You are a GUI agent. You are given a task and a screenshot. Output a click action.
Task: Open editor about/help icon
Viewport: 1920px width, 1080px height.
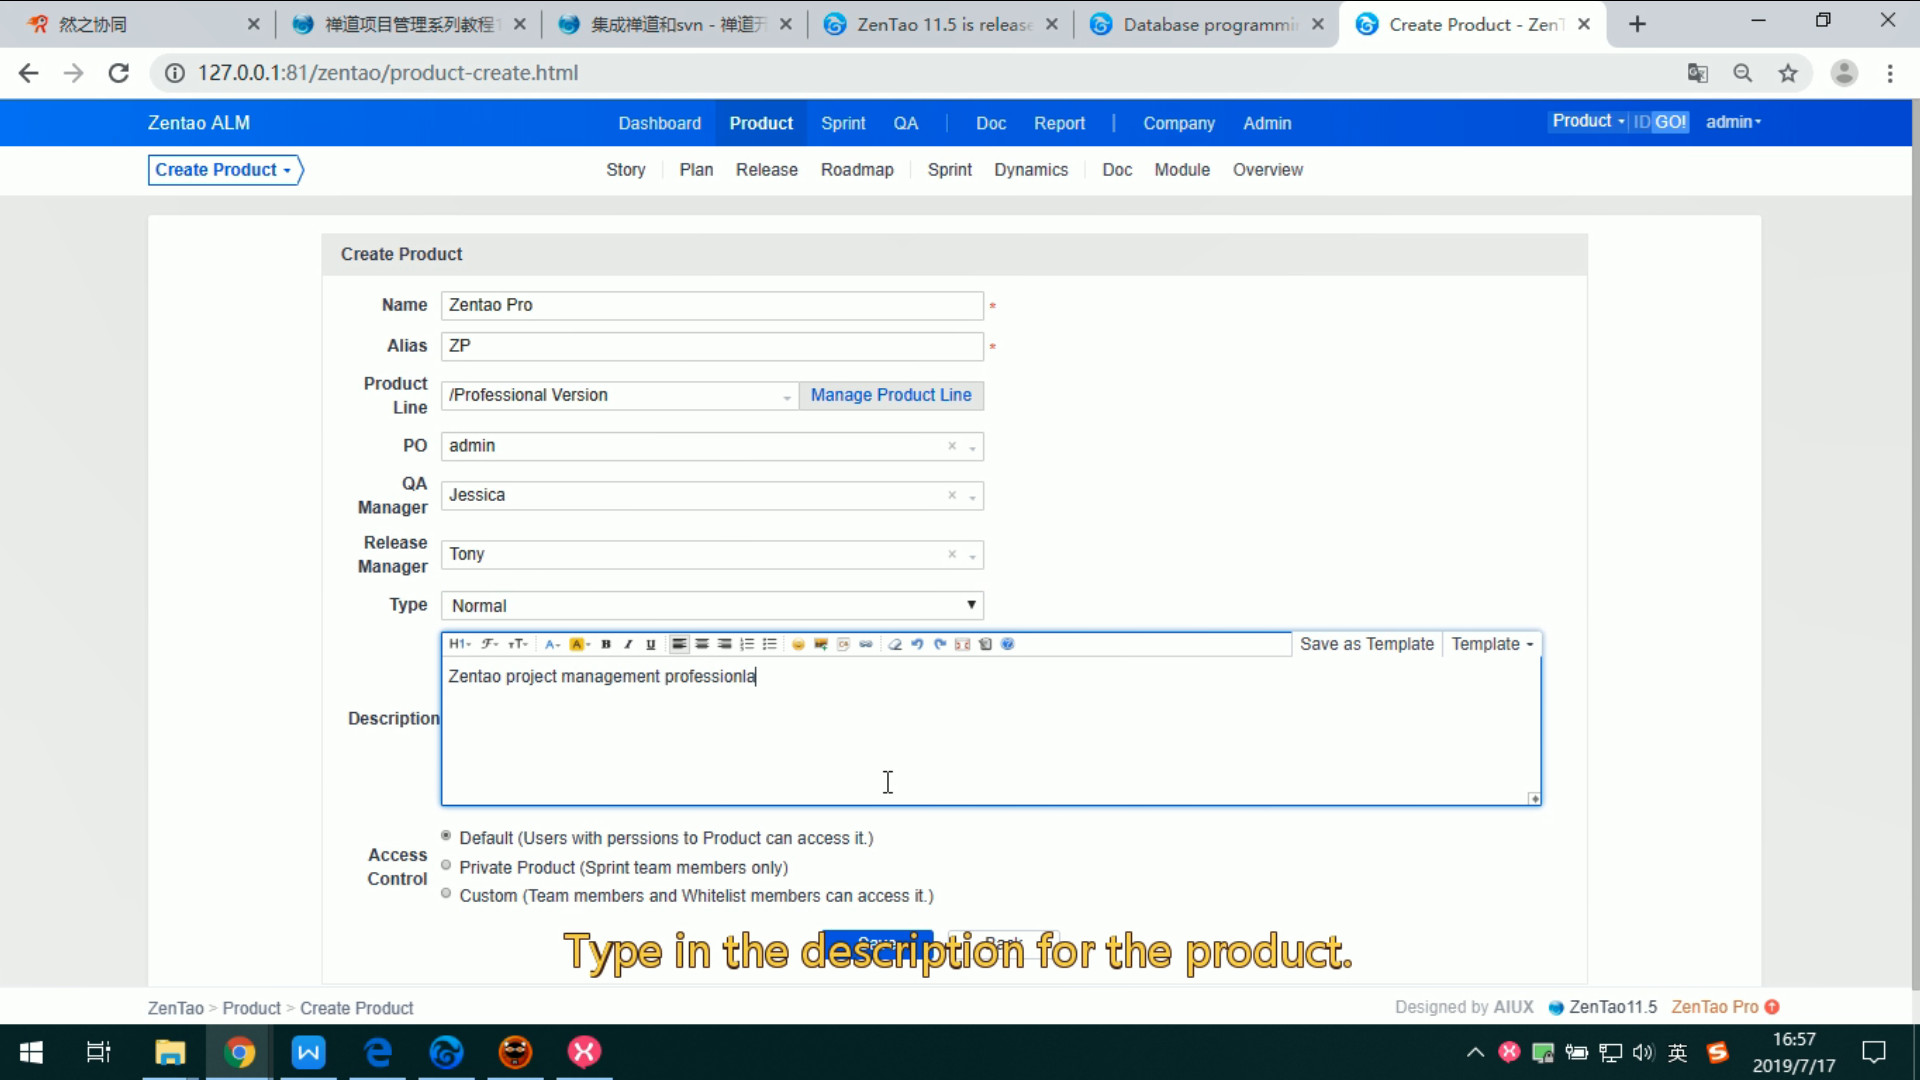tap(1008, 644)
